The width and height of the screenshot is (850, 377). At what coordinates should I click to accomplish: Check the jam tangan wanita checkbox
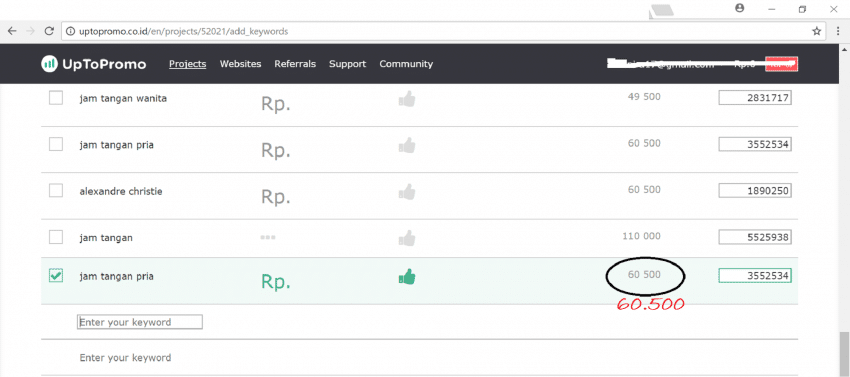56,98
